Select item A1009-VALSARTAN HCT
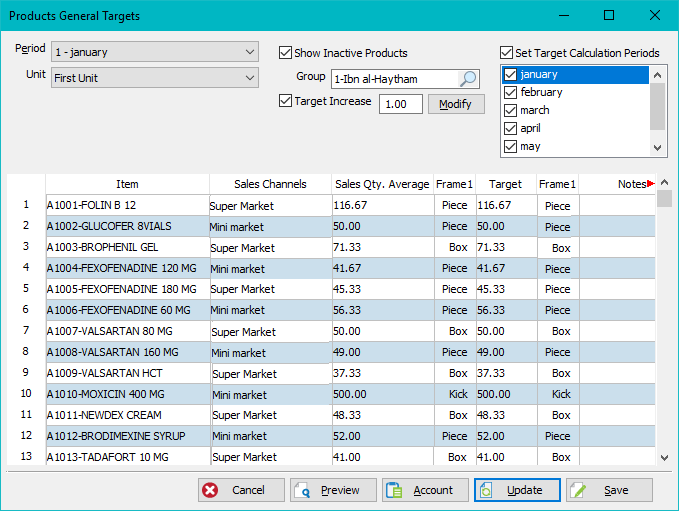Viewport: 679px width, 511px height. 128,373
